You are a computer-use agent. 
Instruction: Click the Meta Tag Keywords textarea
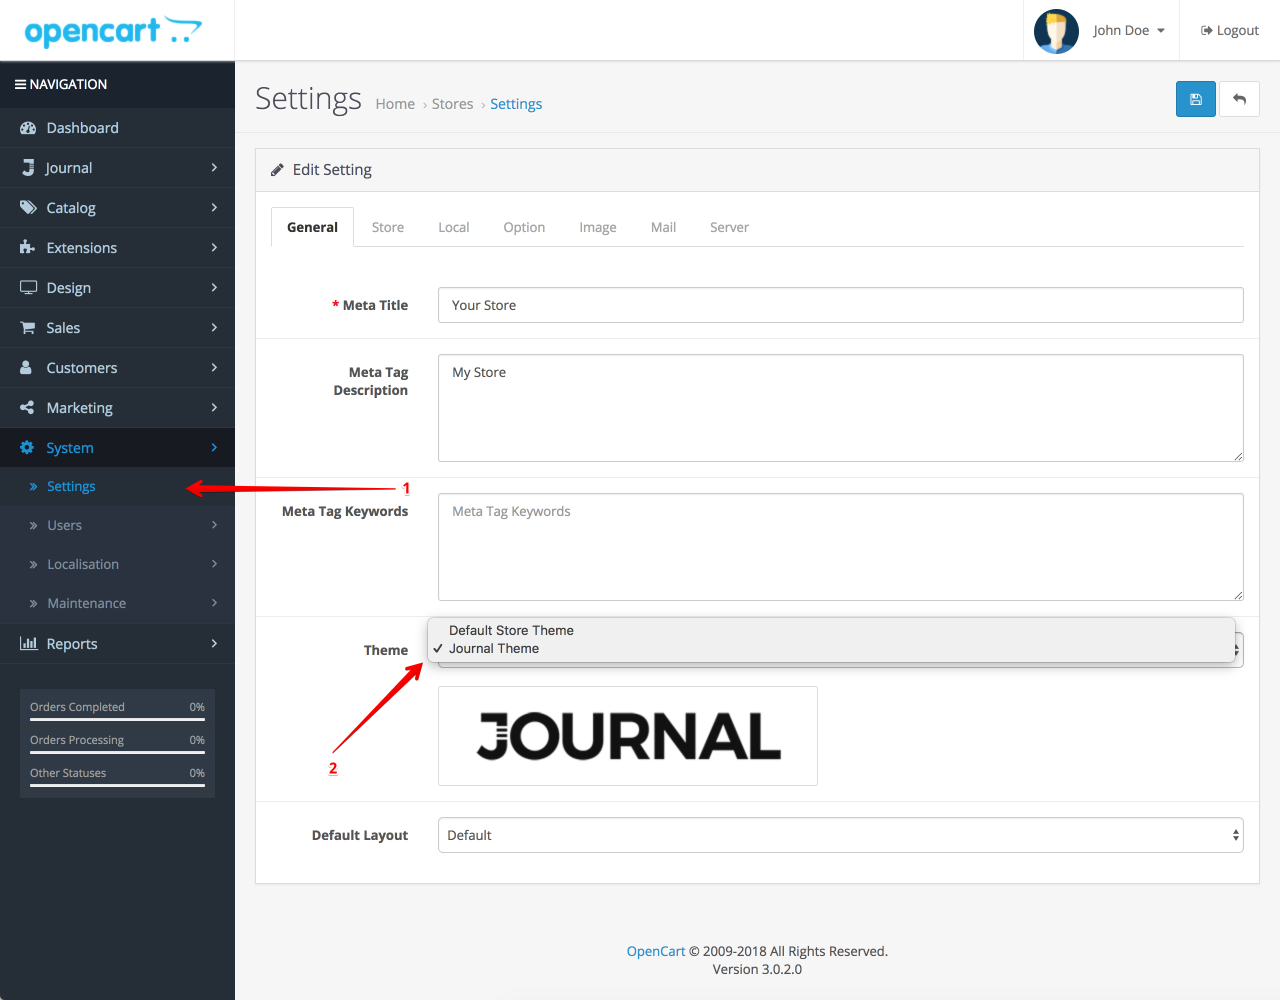(841, 547)
